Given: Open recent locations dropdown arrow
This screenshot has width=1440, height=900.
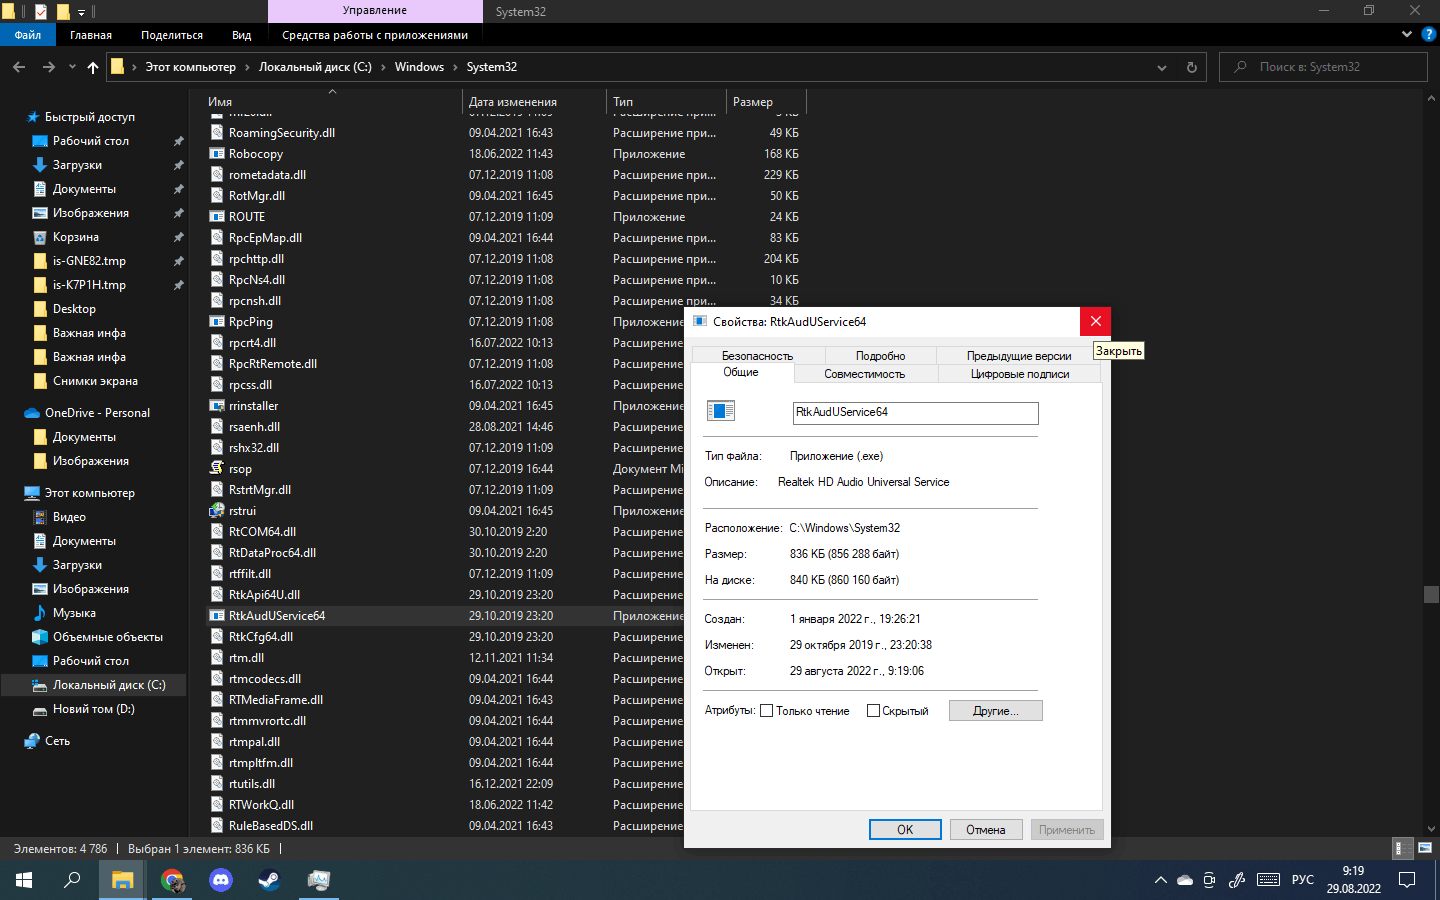Looking at the screenshot, I should 72,67.
